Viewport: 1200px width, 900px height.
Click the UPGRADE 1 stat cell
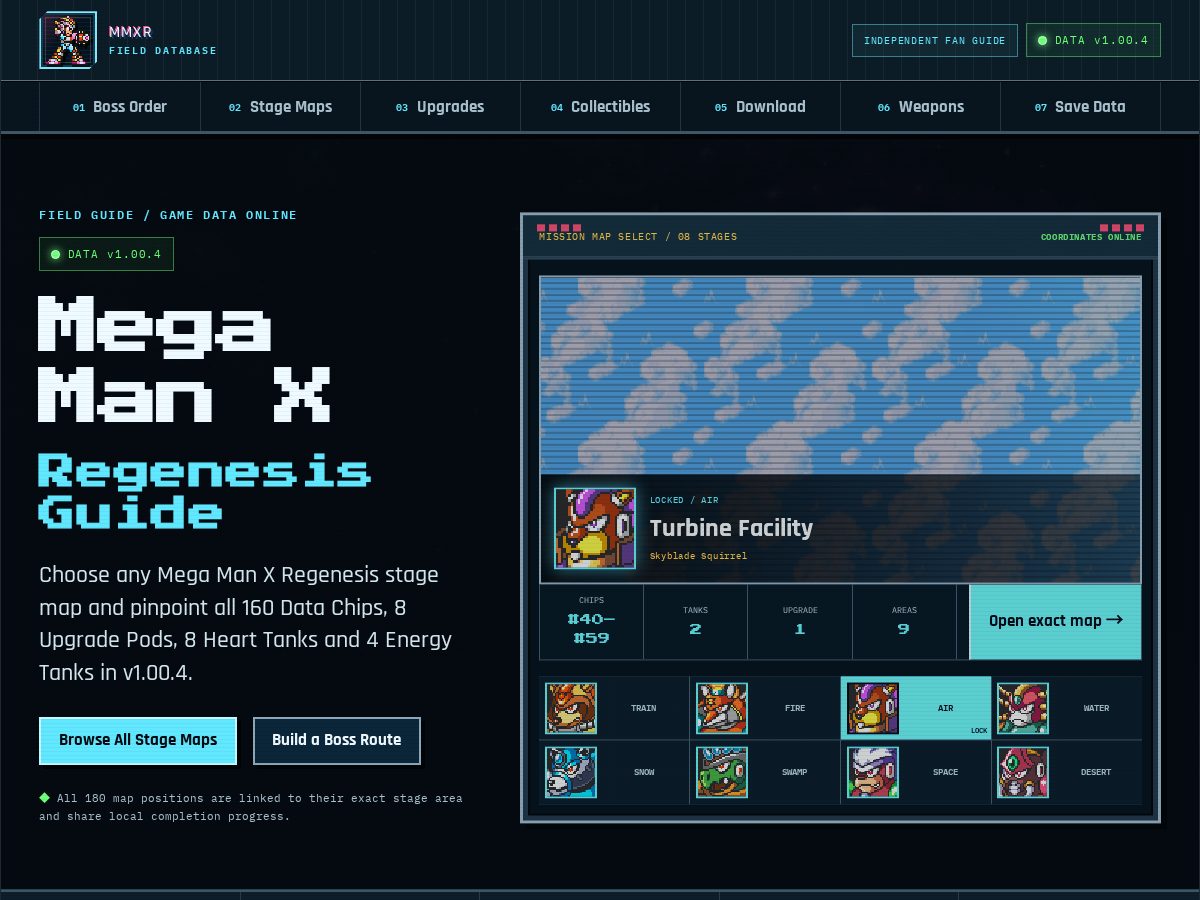800,622
